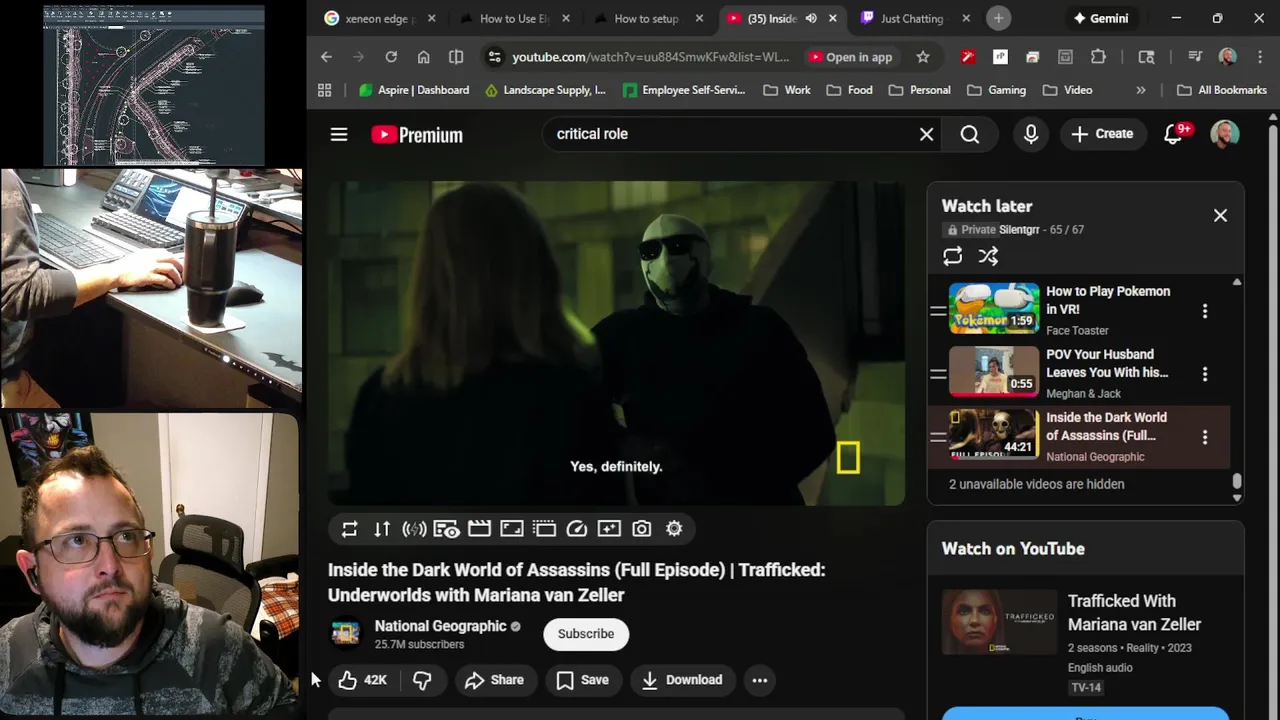Screen dimensions: 1280x720
Task: Click the volume boost icon under the video
Action: pos(414,529)
